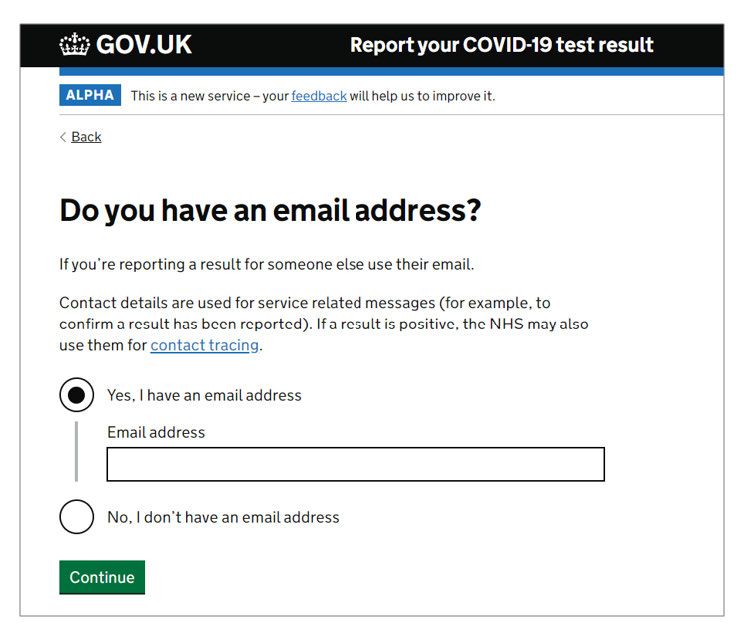
Task: Open the feedback link in the banner
Action: [319, 96]
